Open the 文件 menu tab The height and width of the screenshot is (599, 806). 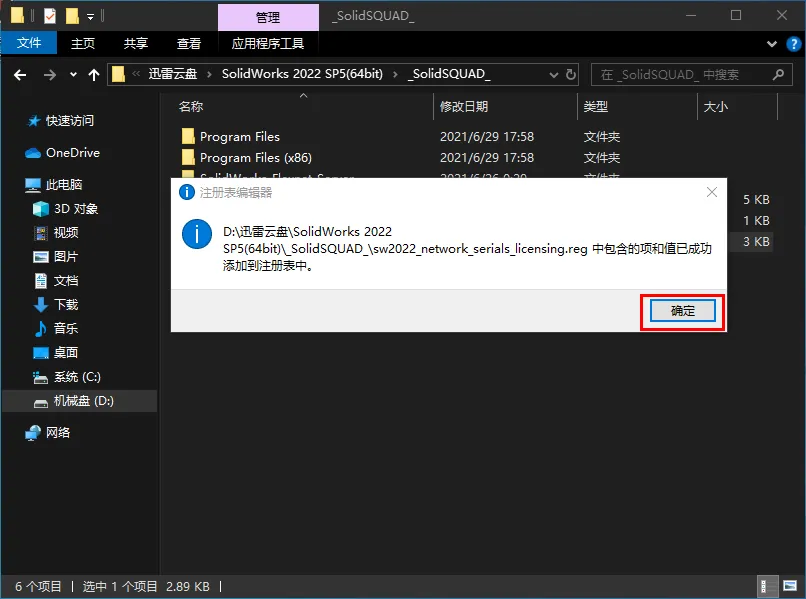[x=29, y=43]
